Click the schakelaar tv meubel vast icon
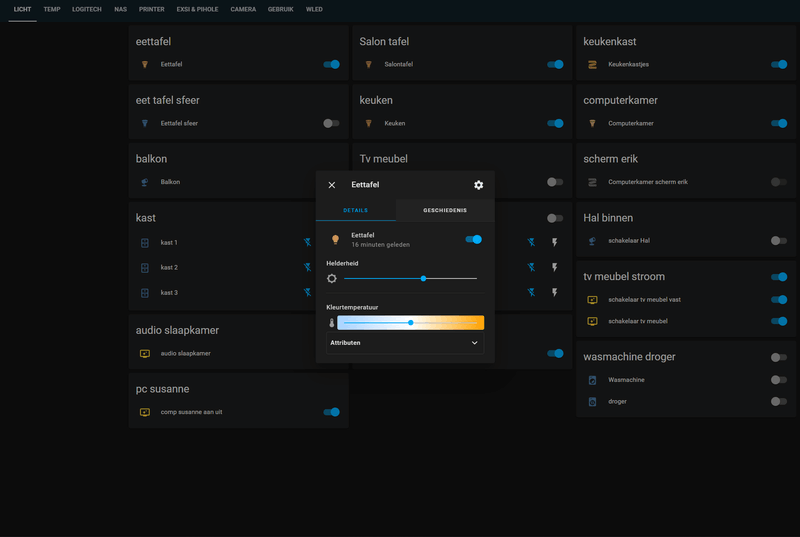 592,300
